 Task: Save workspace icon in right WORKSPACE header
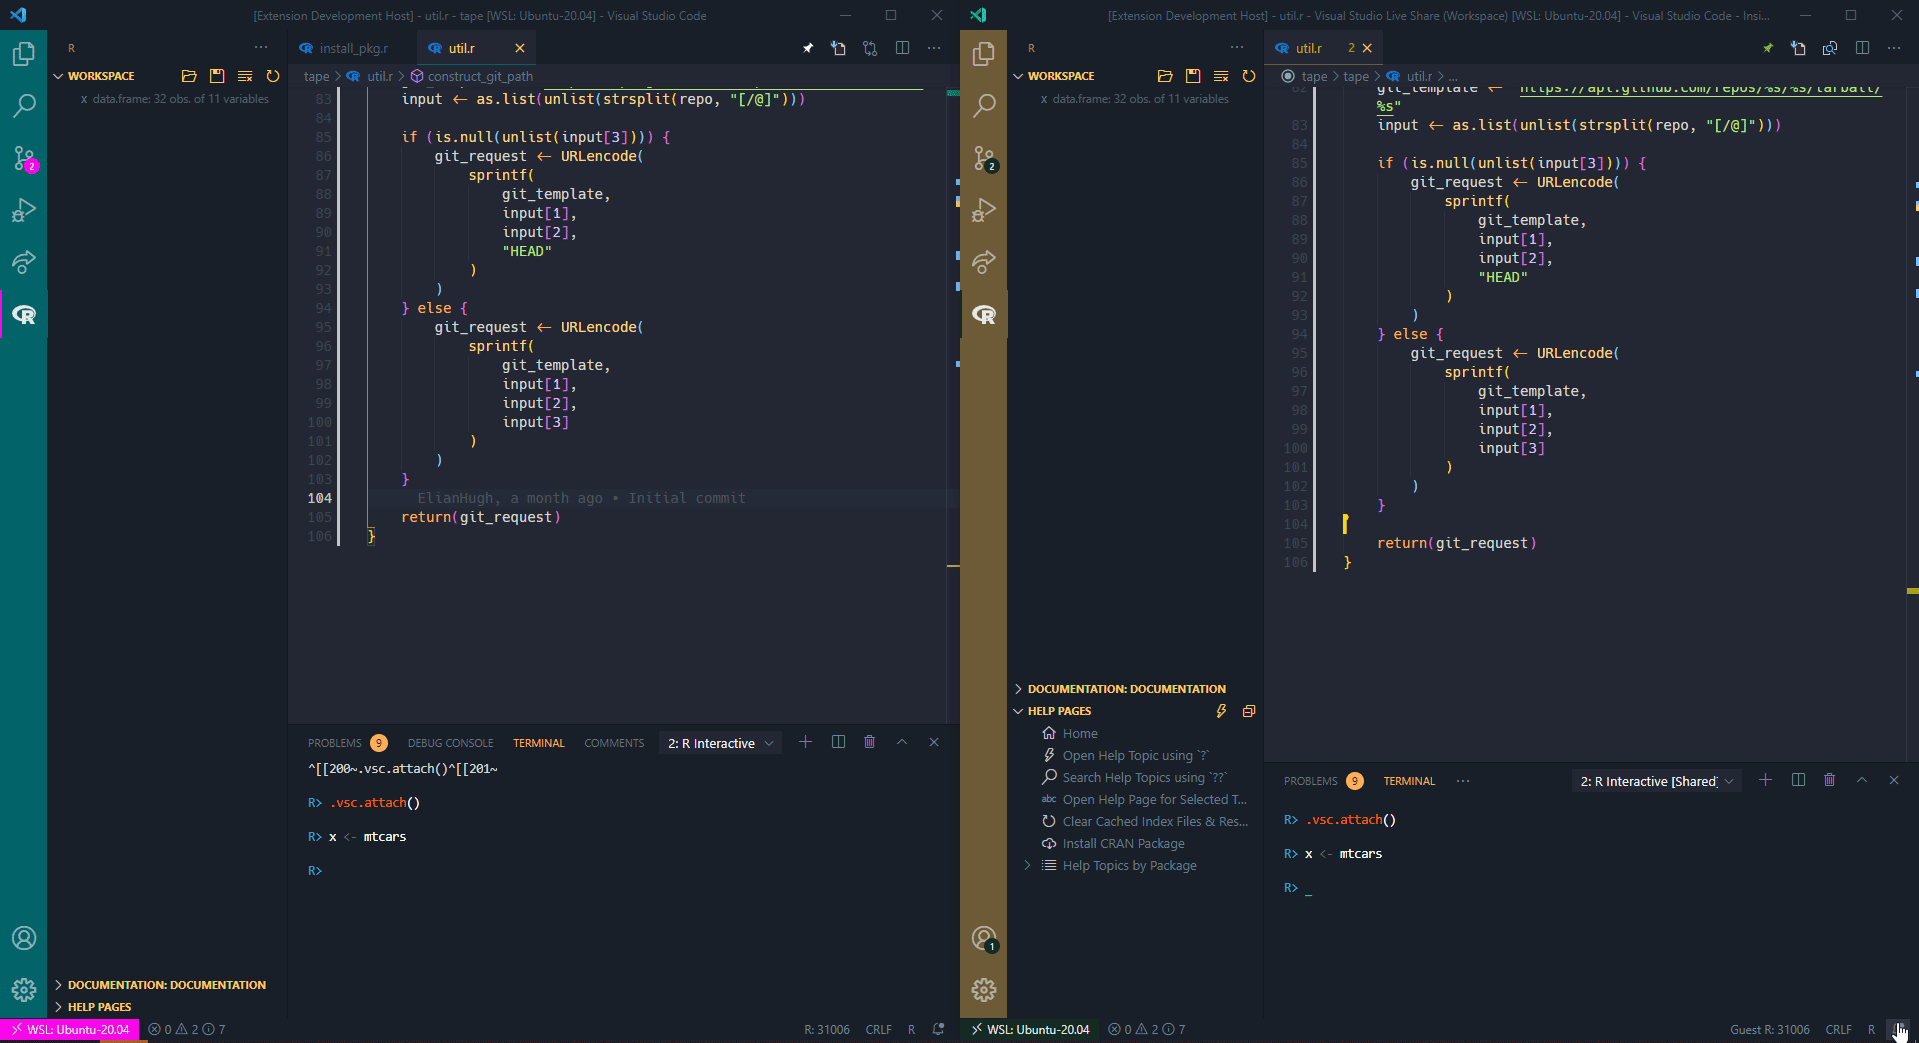click(x=1193, y=76)
